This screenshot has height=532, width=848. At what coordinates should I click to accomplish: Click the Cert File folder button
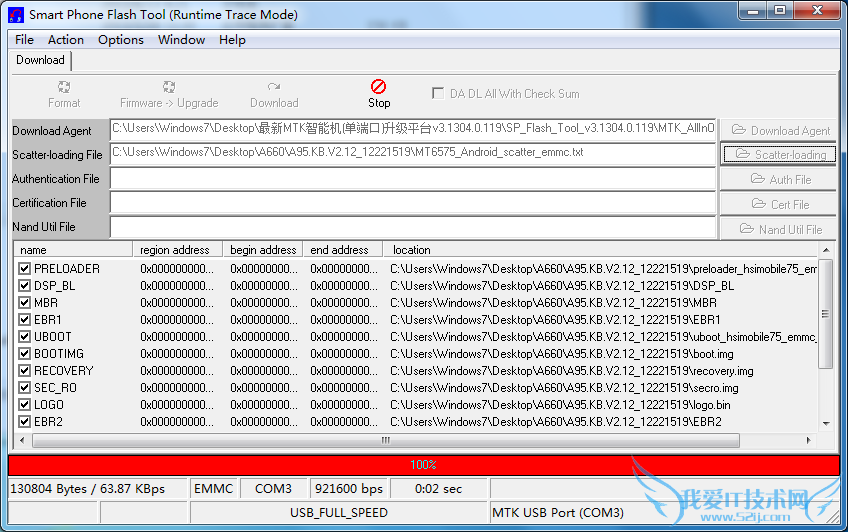point(779,204)
